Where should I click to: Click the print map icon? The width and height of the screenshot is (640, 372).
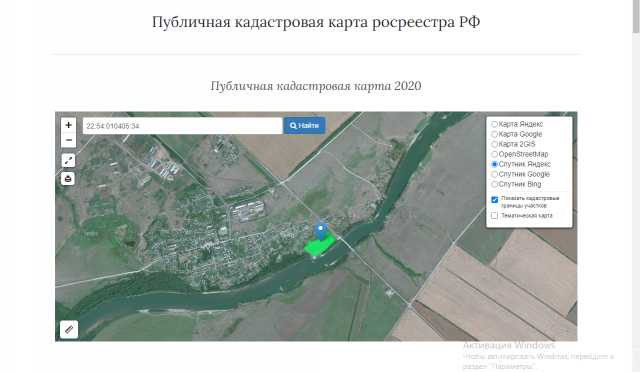click(68, 178)
